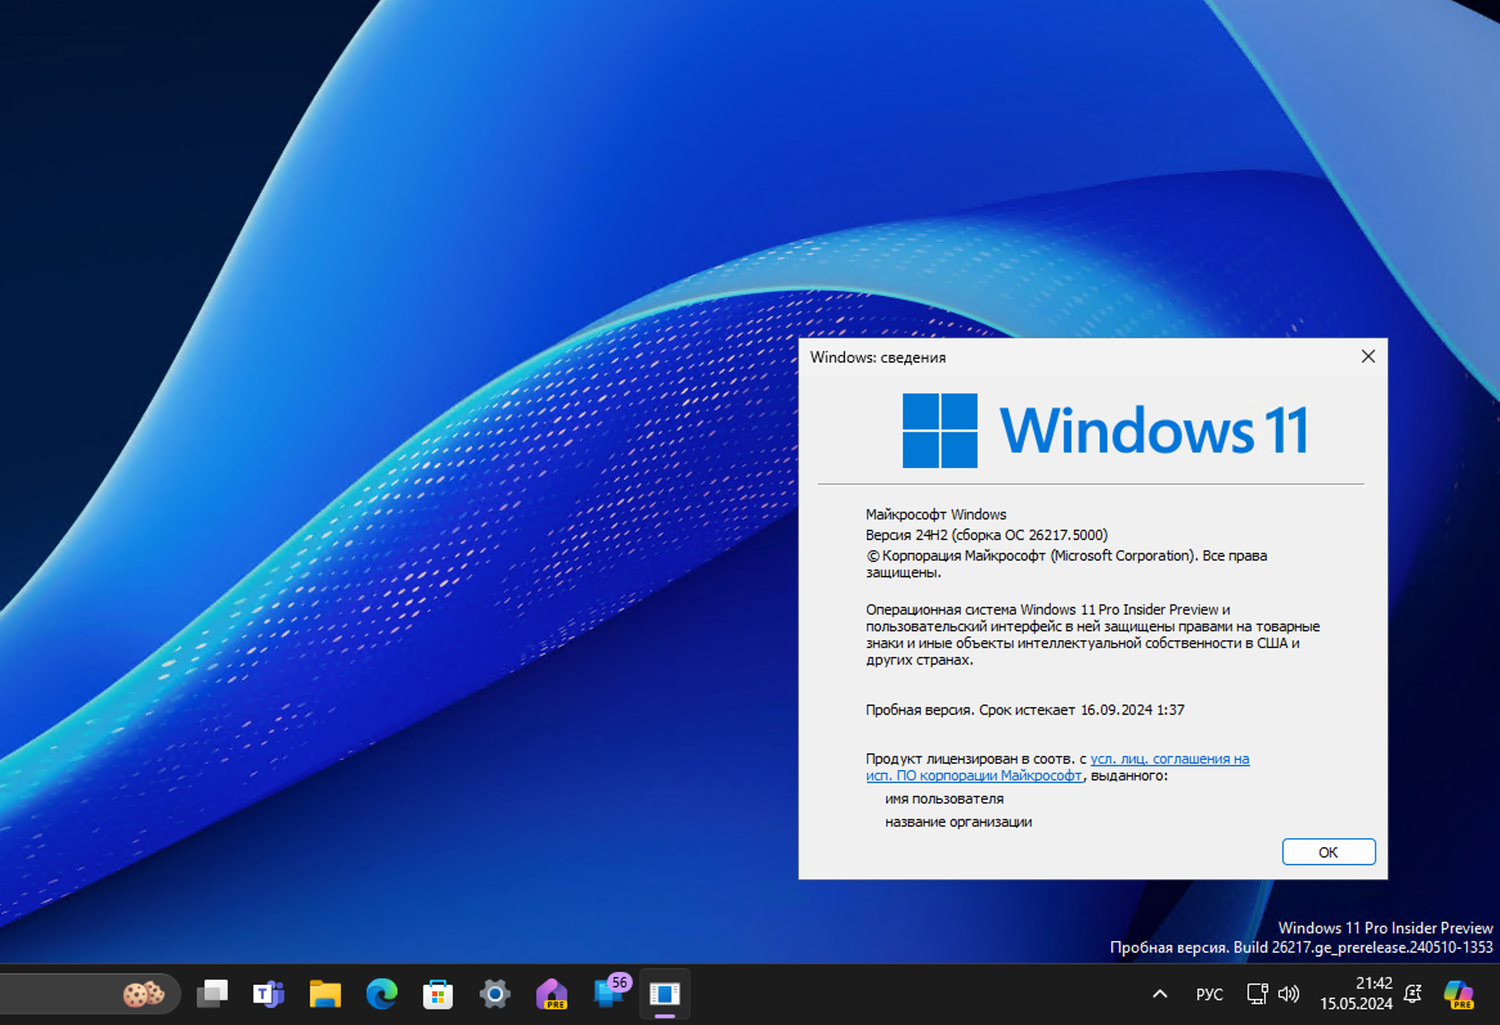The image size is (1500, 1025).
Task: Open the license agreement hyperlink
Action: click(1170, 758)
